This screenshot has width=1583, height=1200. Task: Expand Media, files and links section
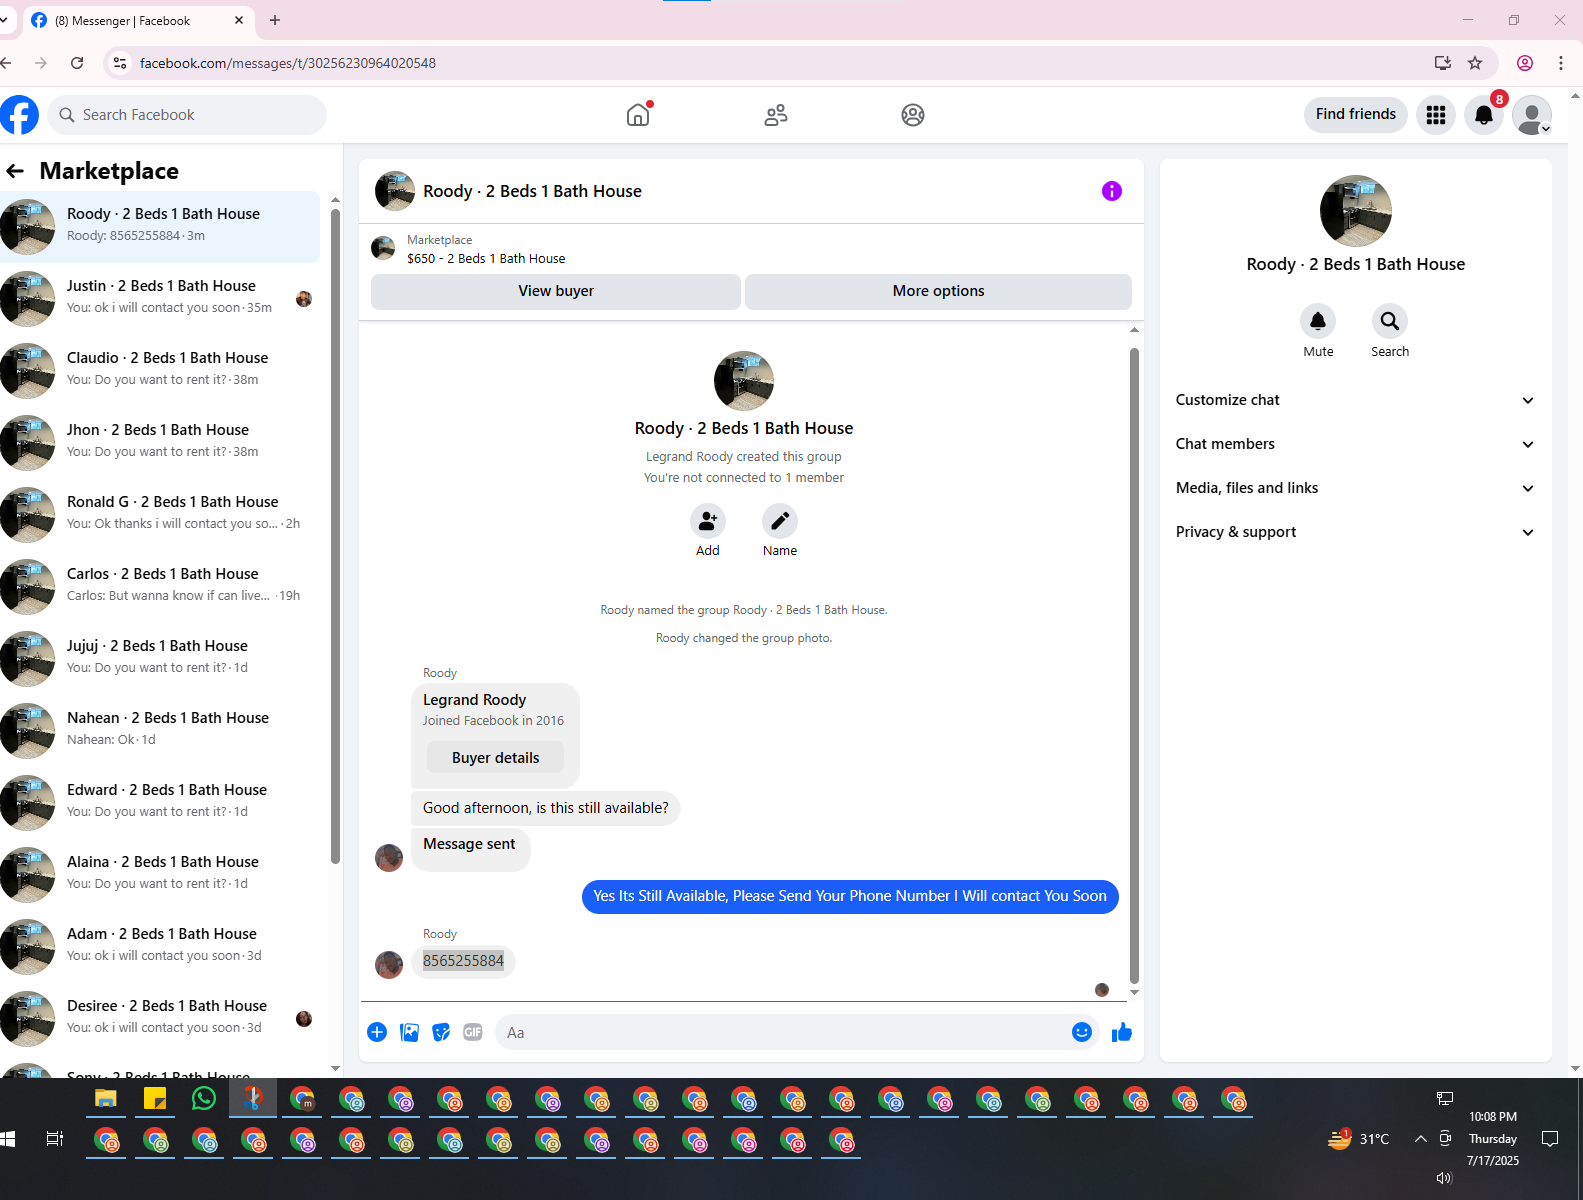[1355, 488]
